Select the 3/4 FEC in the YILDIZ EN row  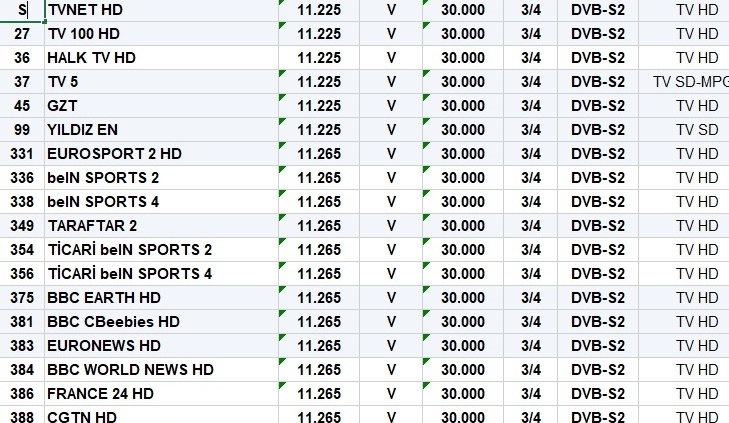(x=530, y=130)
